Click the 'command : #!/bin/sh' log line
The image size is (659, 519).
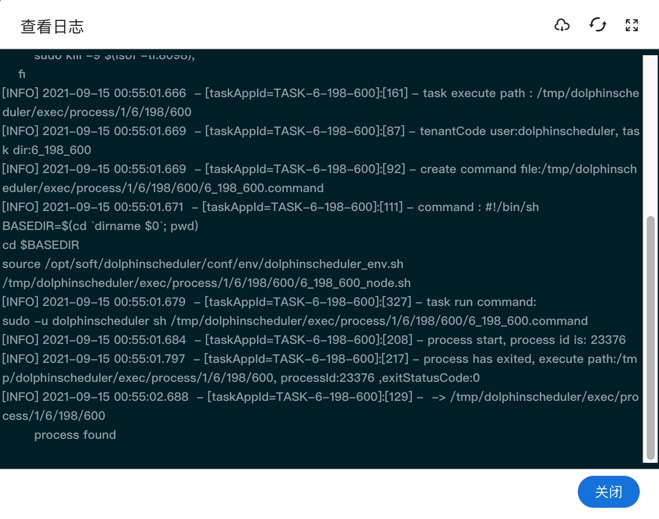point(270,207)
